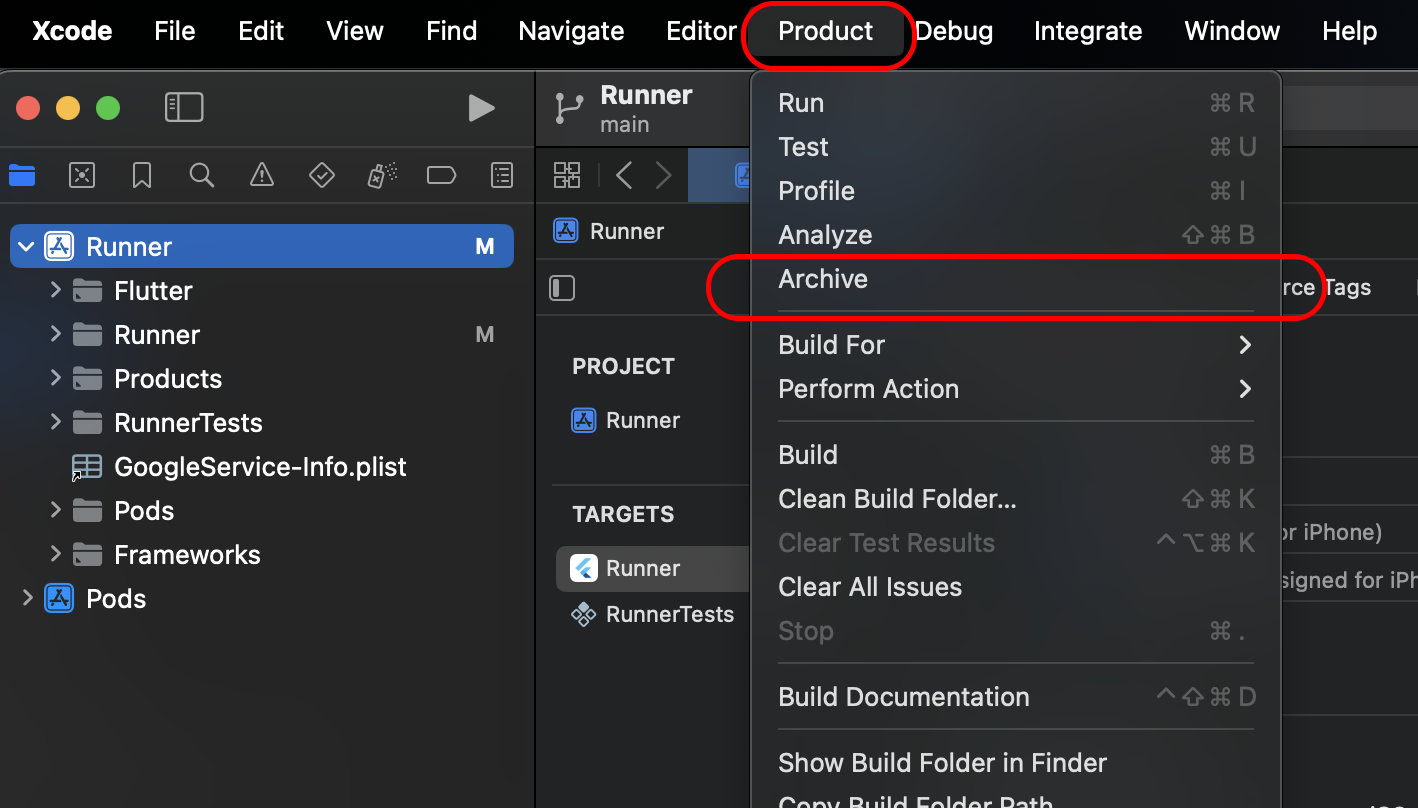
Task: Open the Project navigator folder icon
Action: click(x=22, y=176)
